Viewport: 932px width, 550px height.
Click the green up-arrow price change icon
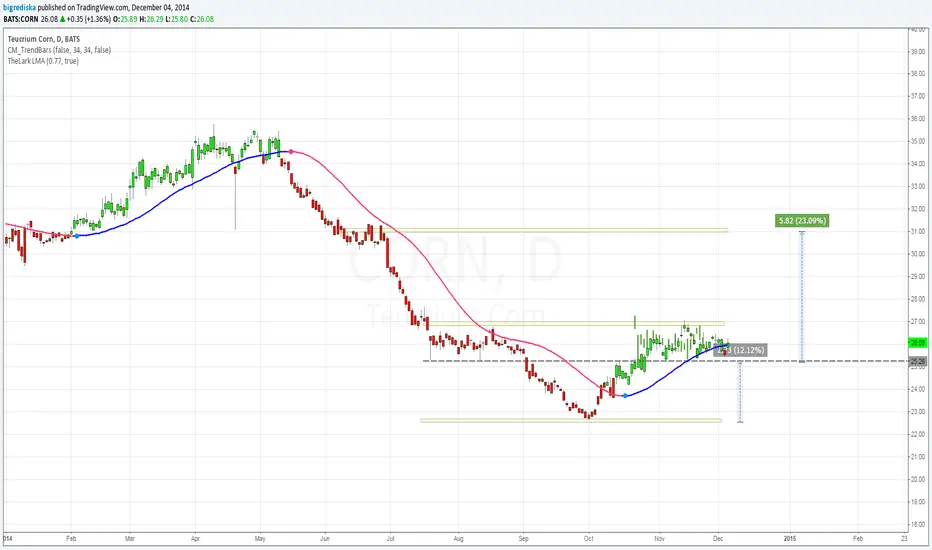(x=62, y=19)
